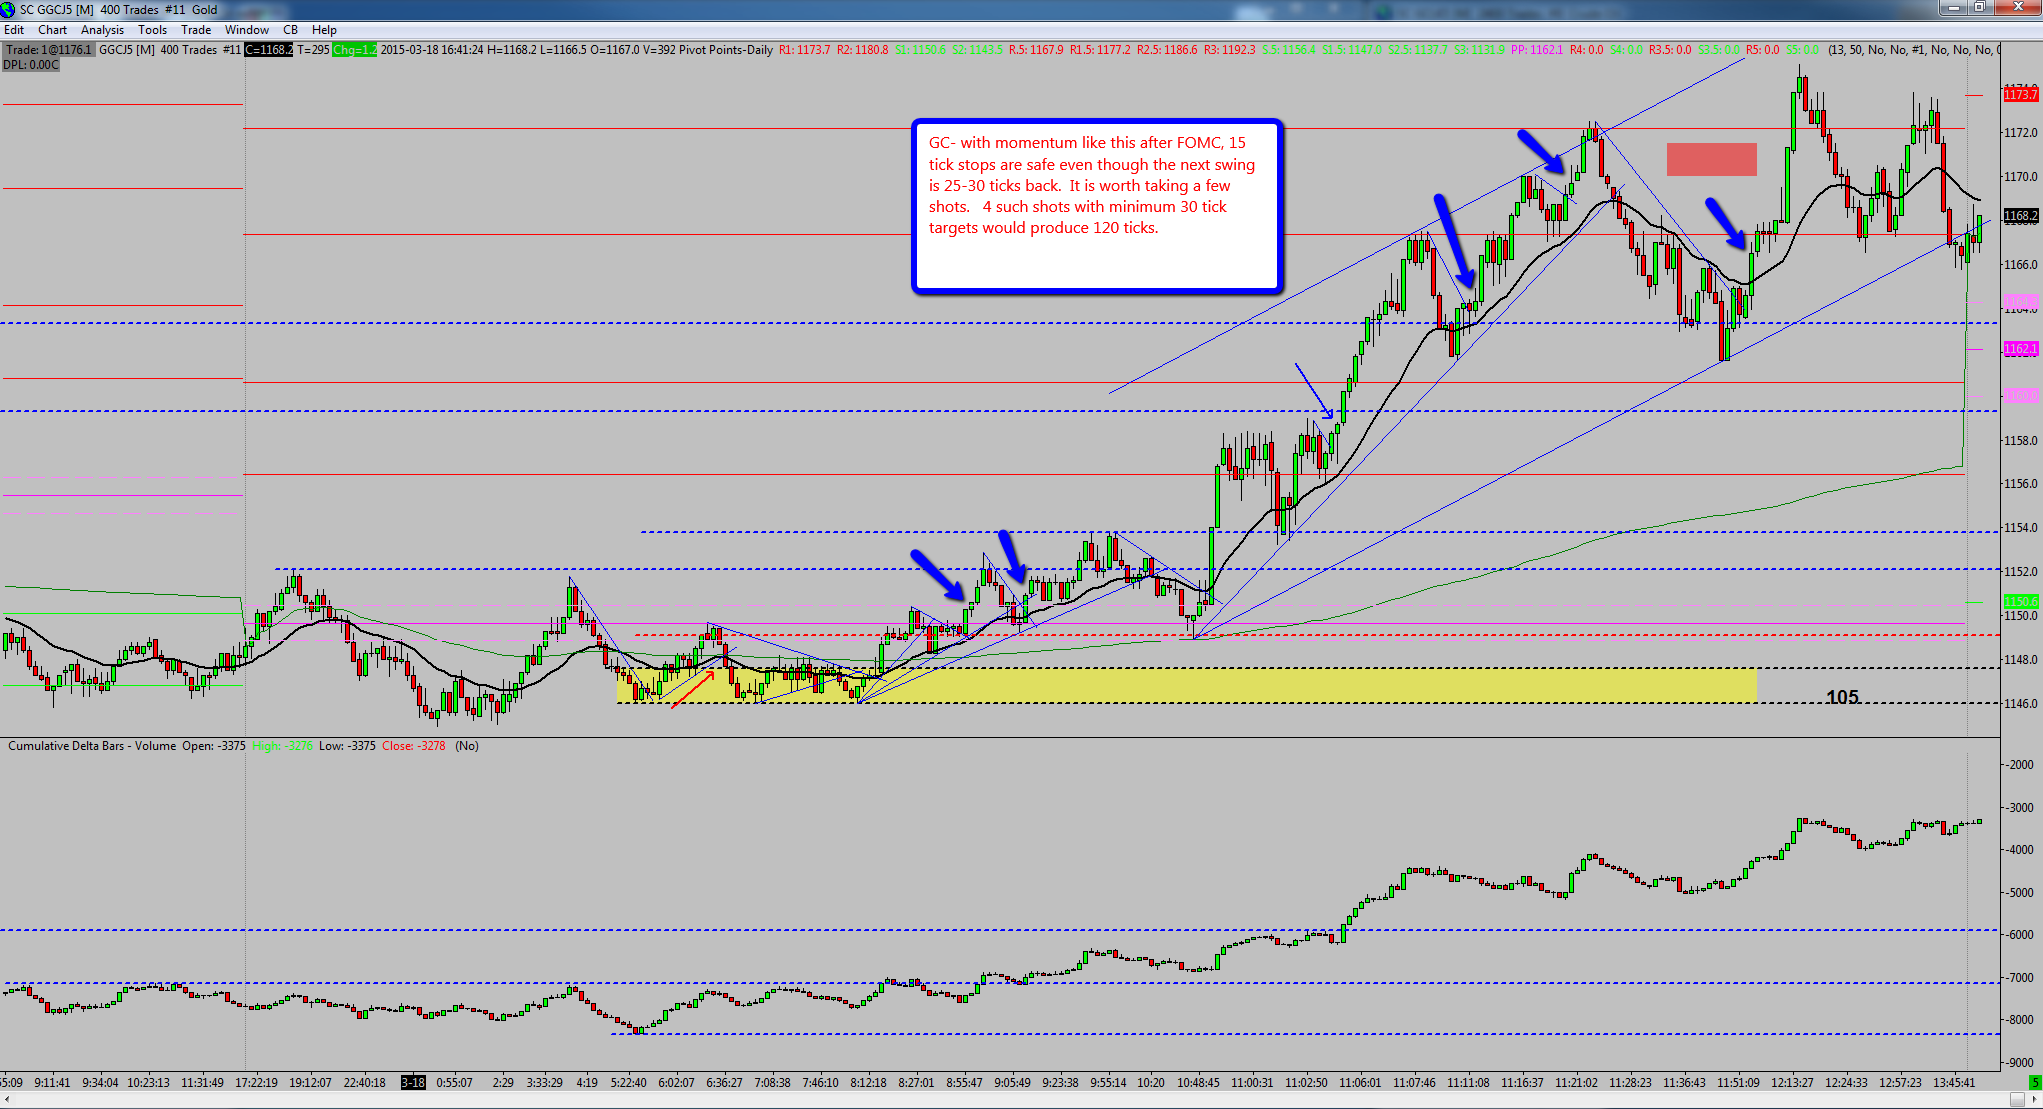
Task: Click the 11:00:31 time axis label
Action: (x=1252, y=1083)
